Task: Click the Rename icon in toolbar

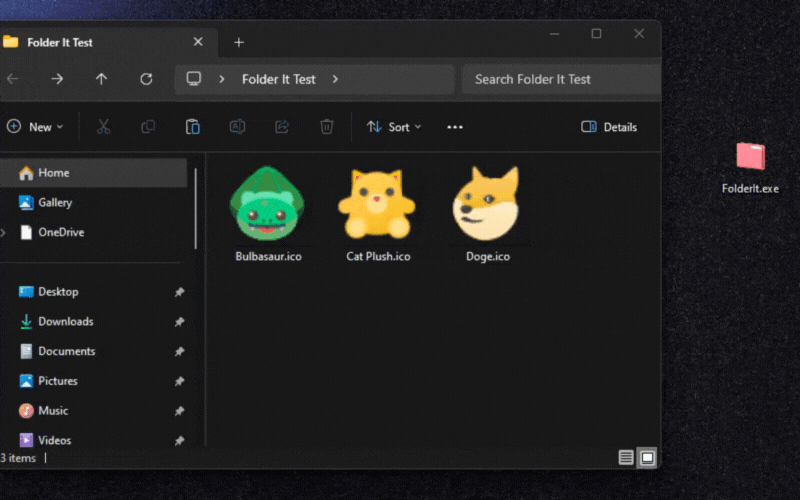Action: coord(237,127)
